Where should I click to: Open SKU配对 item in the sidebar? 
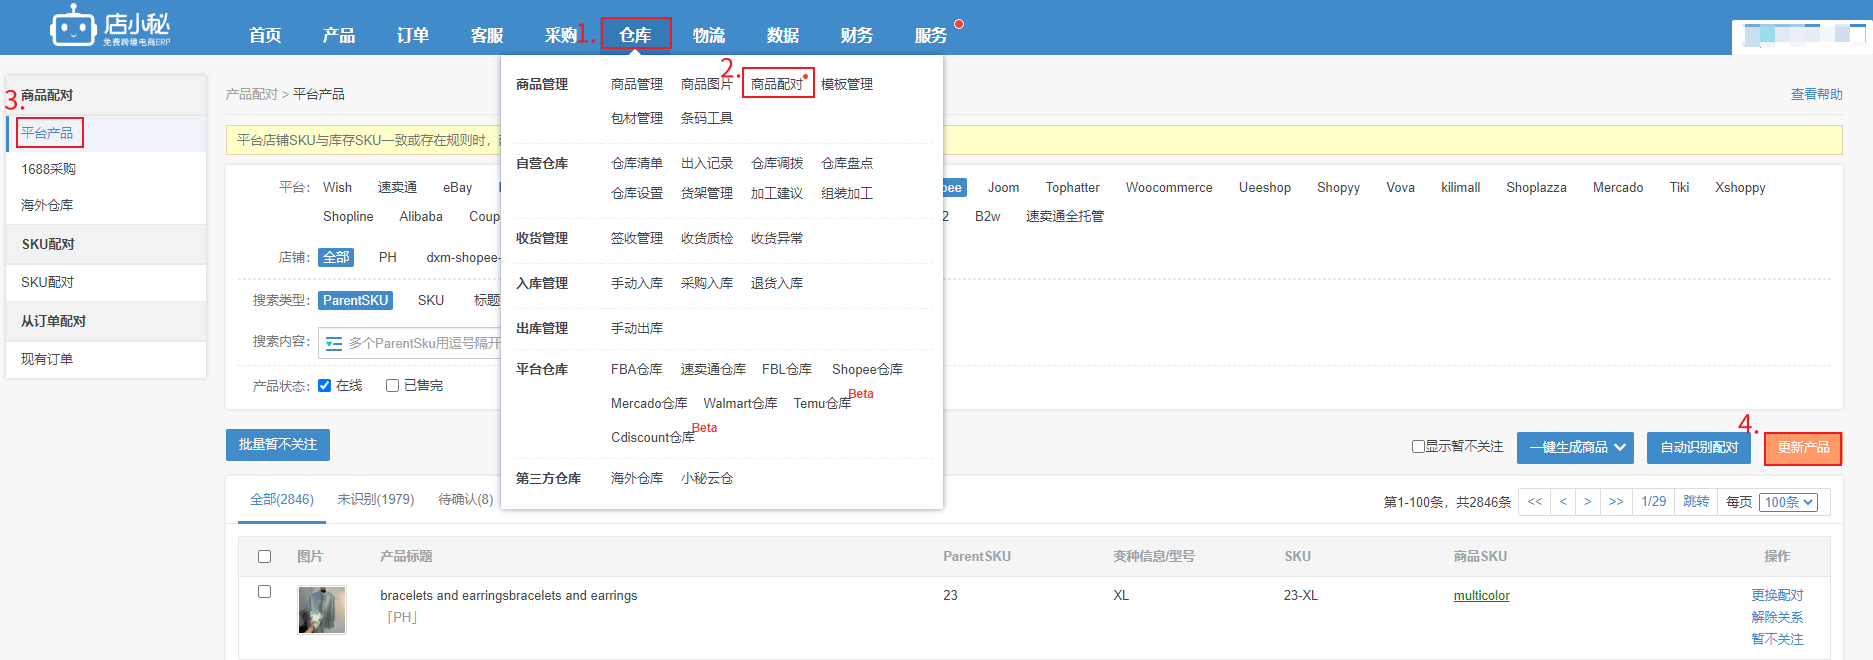click(48, 282)
